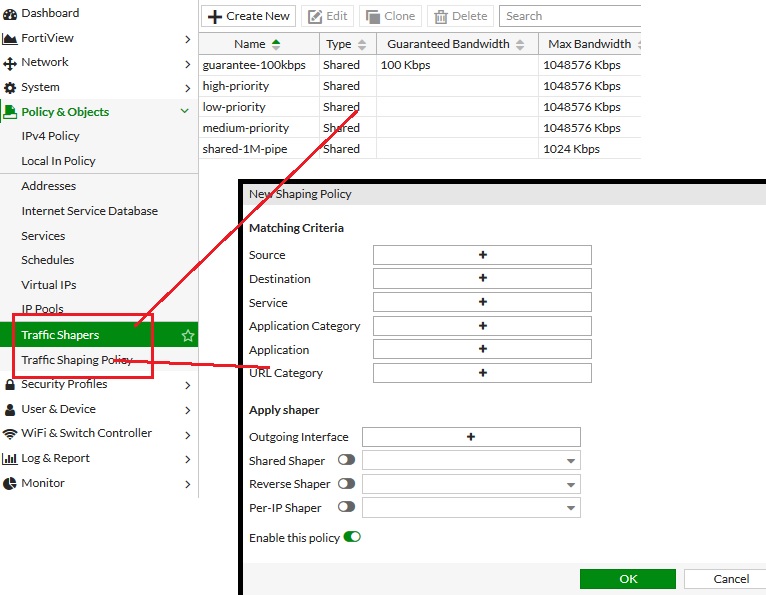
Task: Expand the User & Device chevron
Action: (188, 410)
